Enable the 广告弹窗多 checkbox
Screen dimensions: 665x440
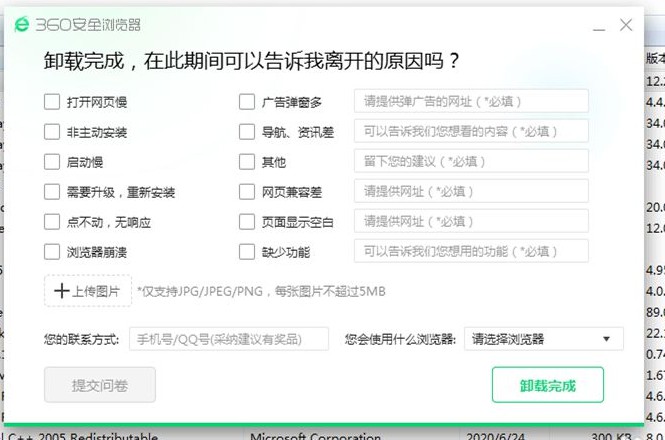(247, 101)
